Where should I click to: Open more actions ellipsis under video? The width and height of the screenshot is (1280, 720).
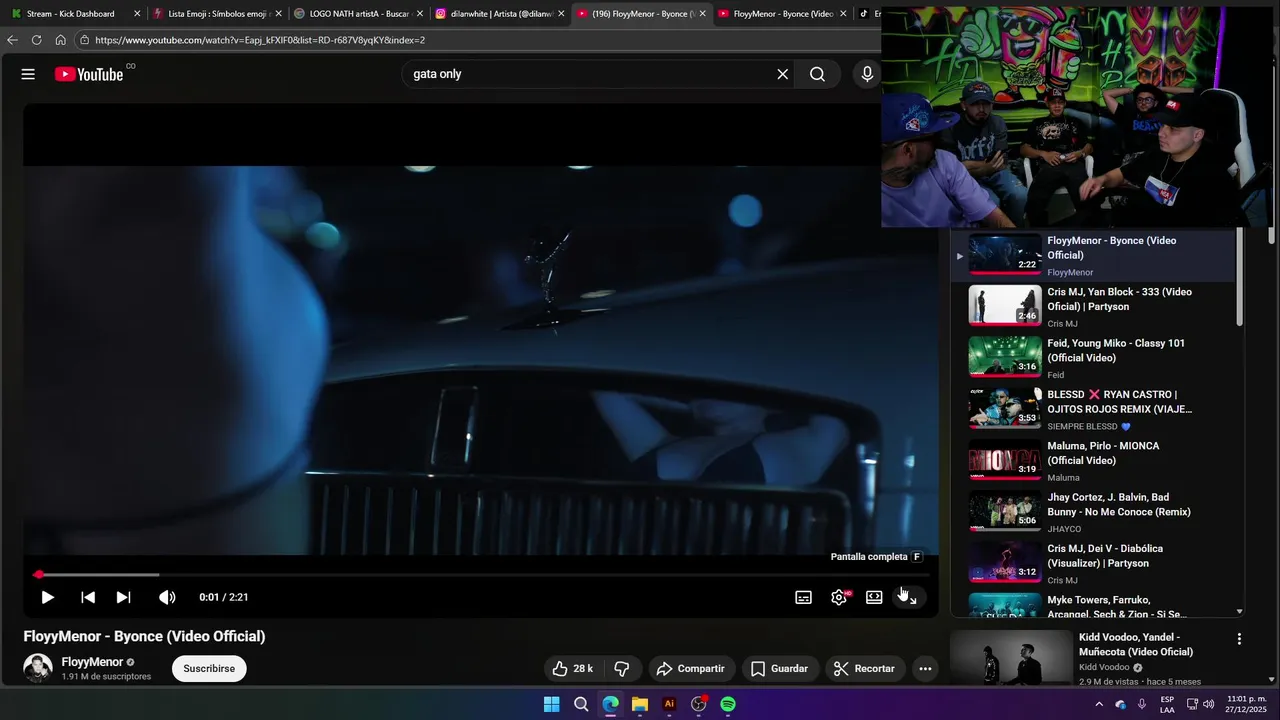(x=925, y=668)
